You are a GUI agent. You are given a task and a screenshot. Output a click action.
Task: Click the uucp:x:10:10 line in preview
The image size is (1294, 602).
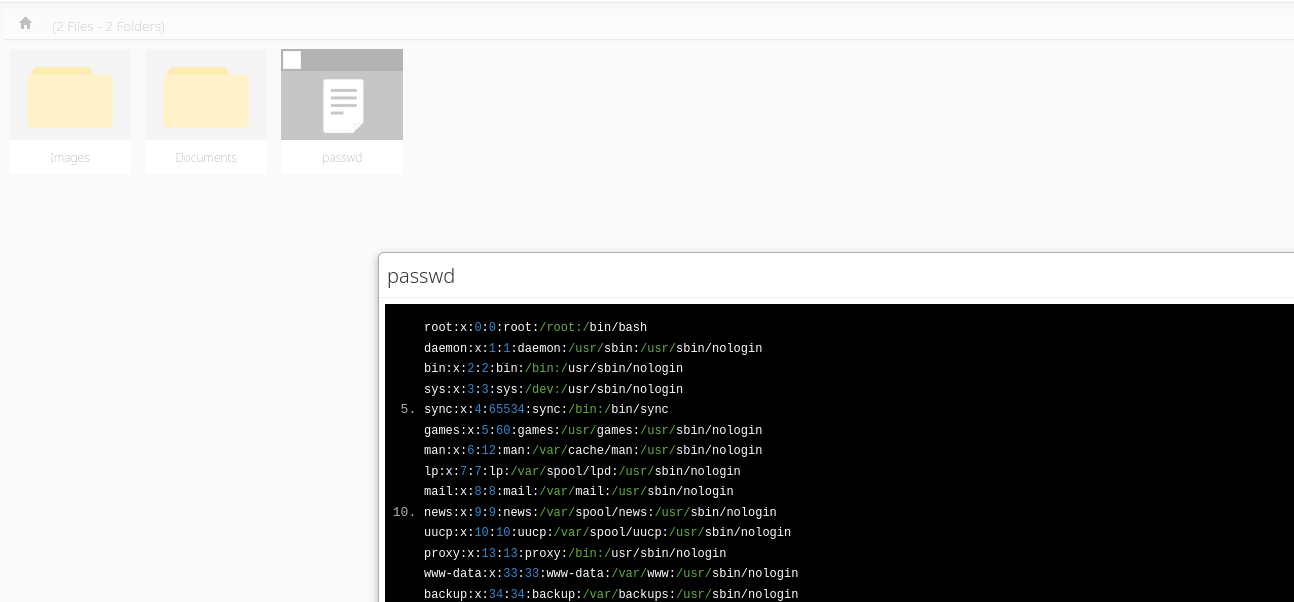click(x=607, y=533)
